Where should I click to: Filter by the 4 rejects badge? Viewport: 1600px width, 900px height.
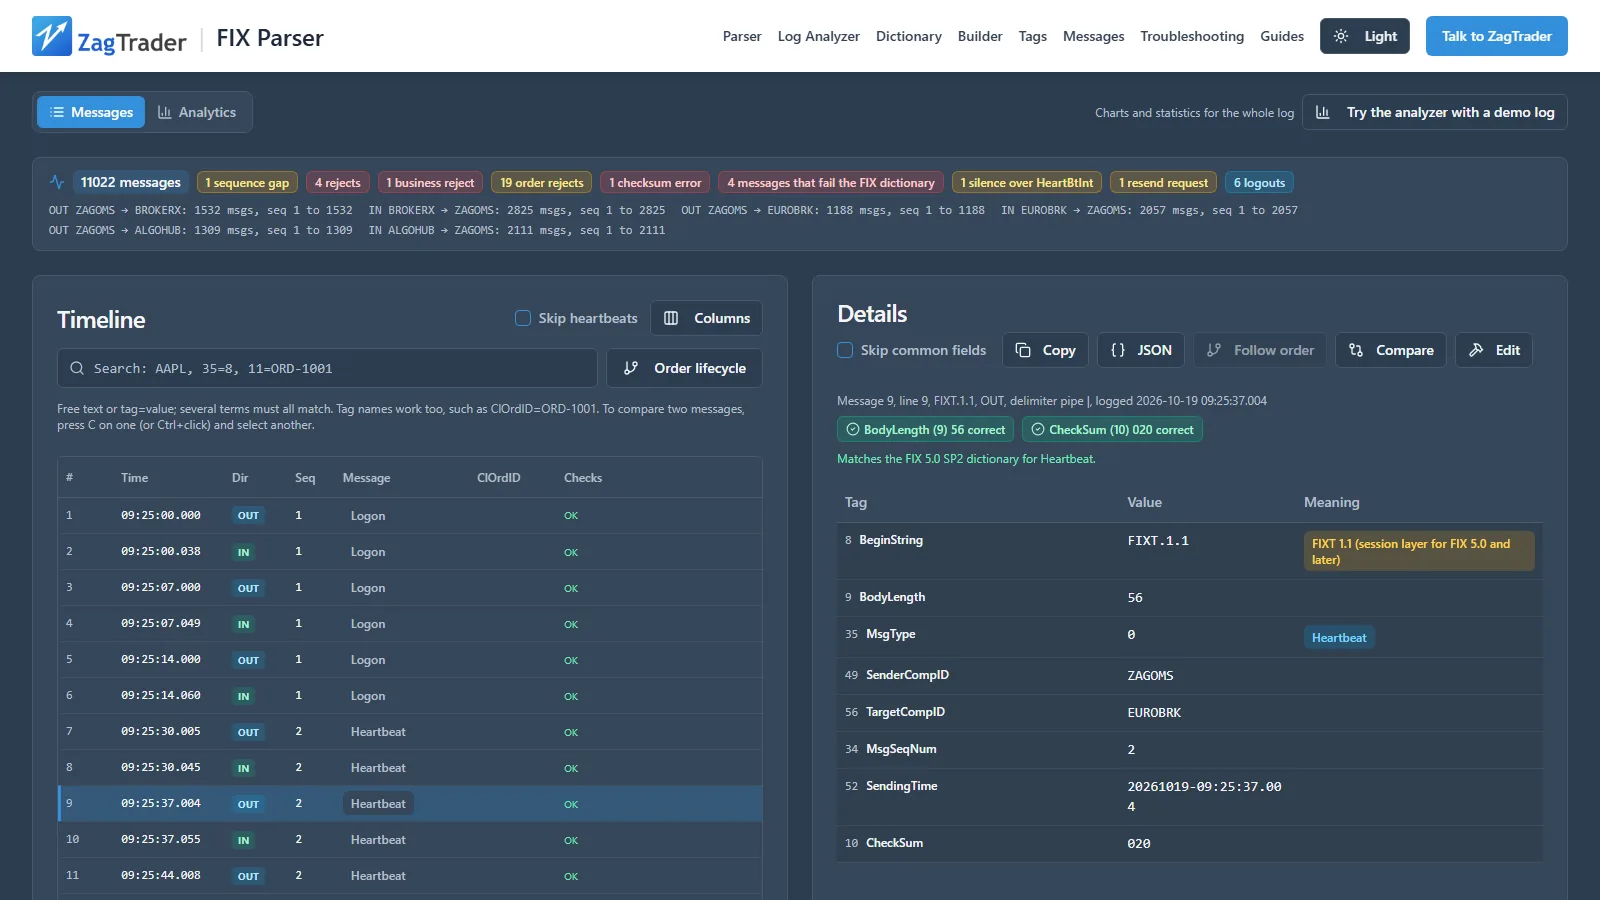tap(337, 182)
